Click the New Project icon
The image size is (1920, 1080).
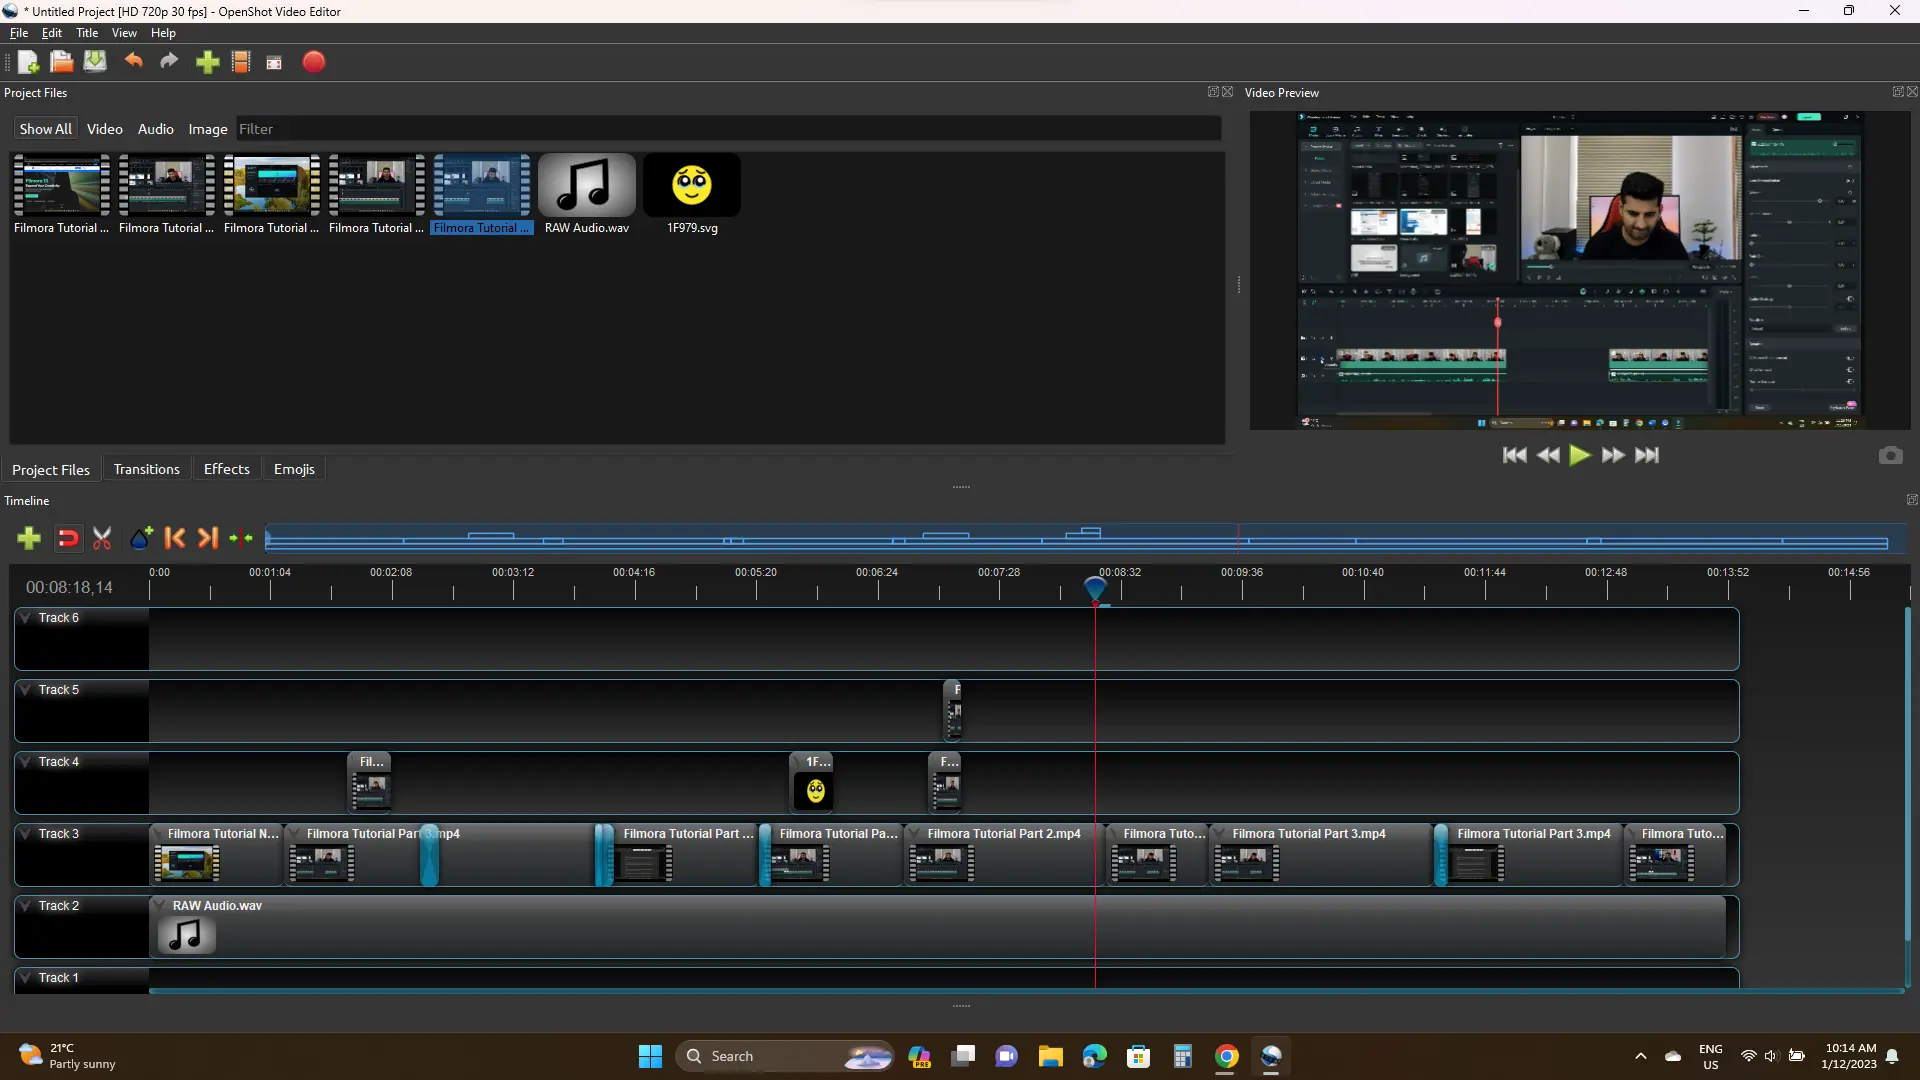coord(28,62)
